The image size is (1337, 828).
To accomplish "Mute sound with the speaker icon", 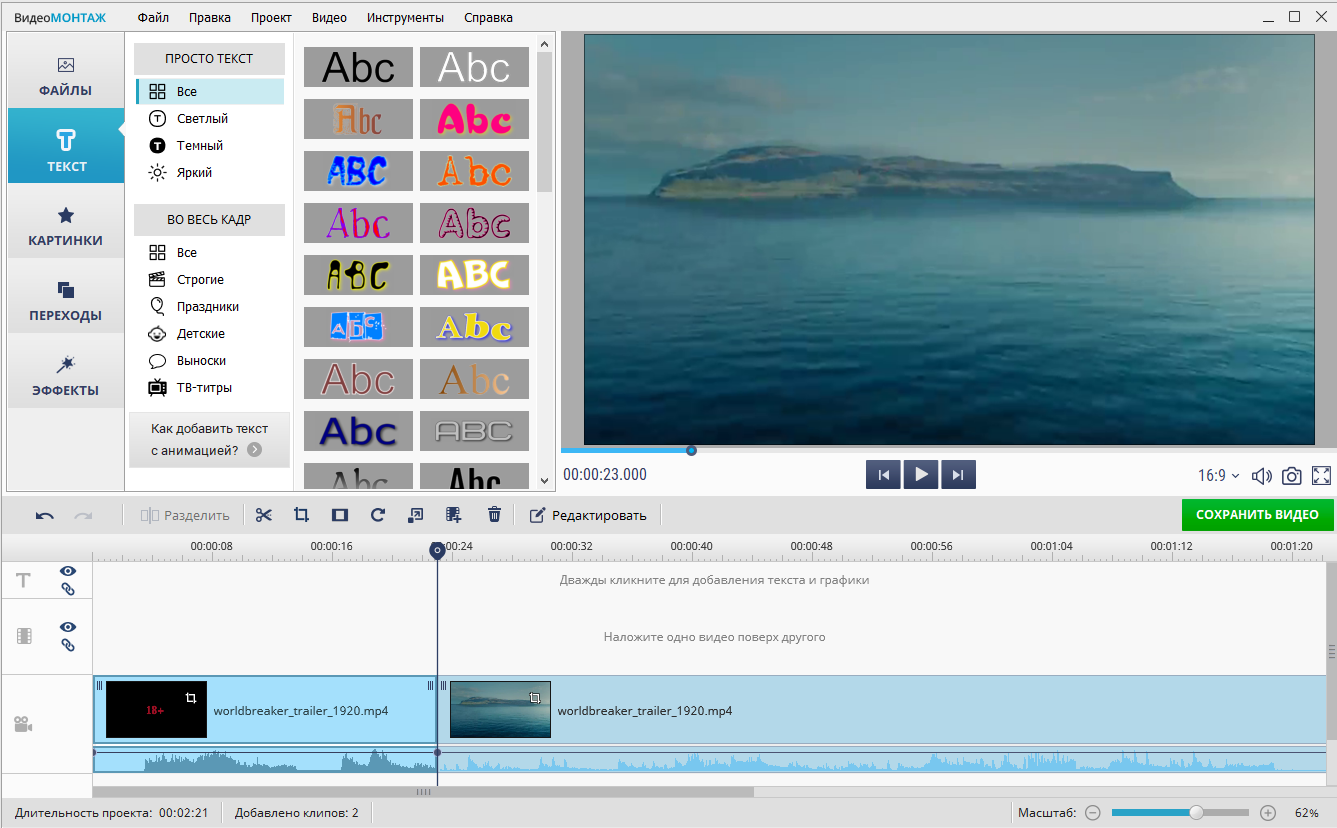I will [1262, 476].
